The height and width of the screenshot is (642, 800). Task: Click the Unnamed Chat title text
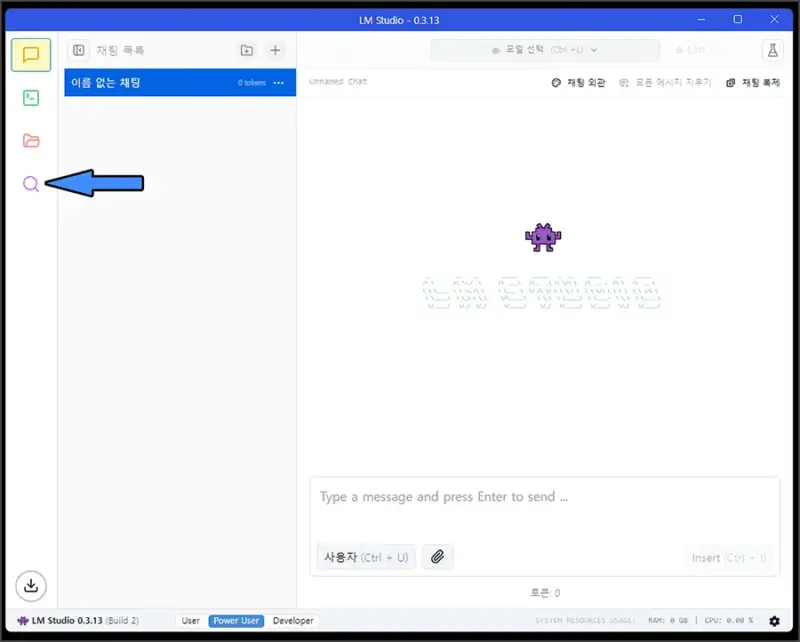[x=338, y=82]
